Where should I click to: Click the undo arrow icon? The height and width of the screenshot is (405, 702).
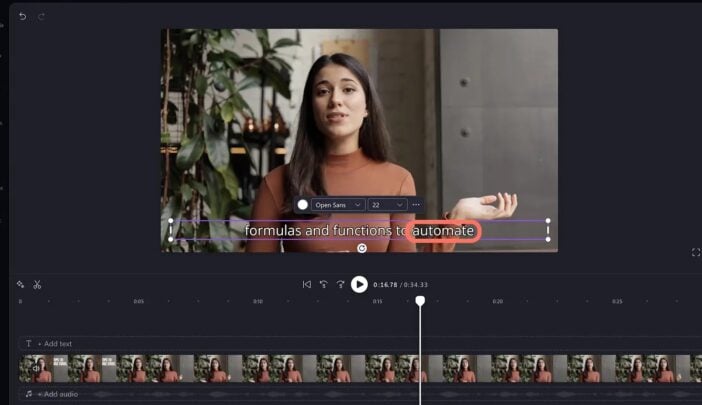click(x=23, y=16)
